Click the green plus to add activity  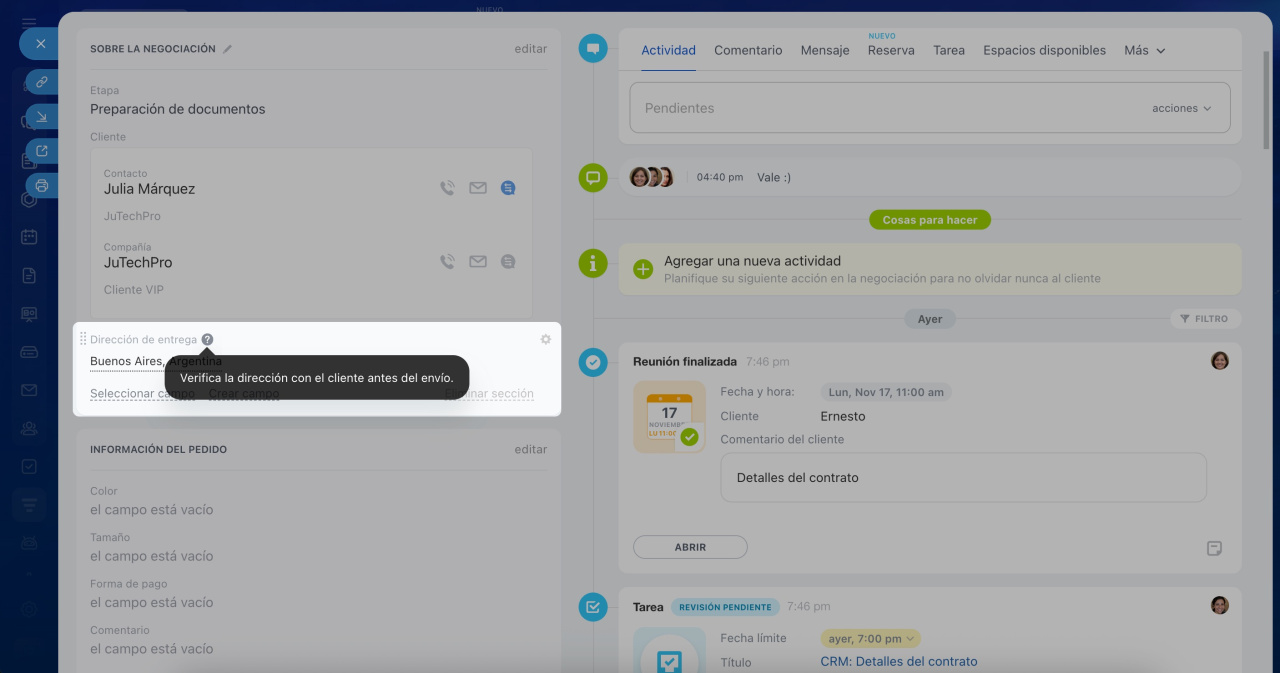[643, 269]
